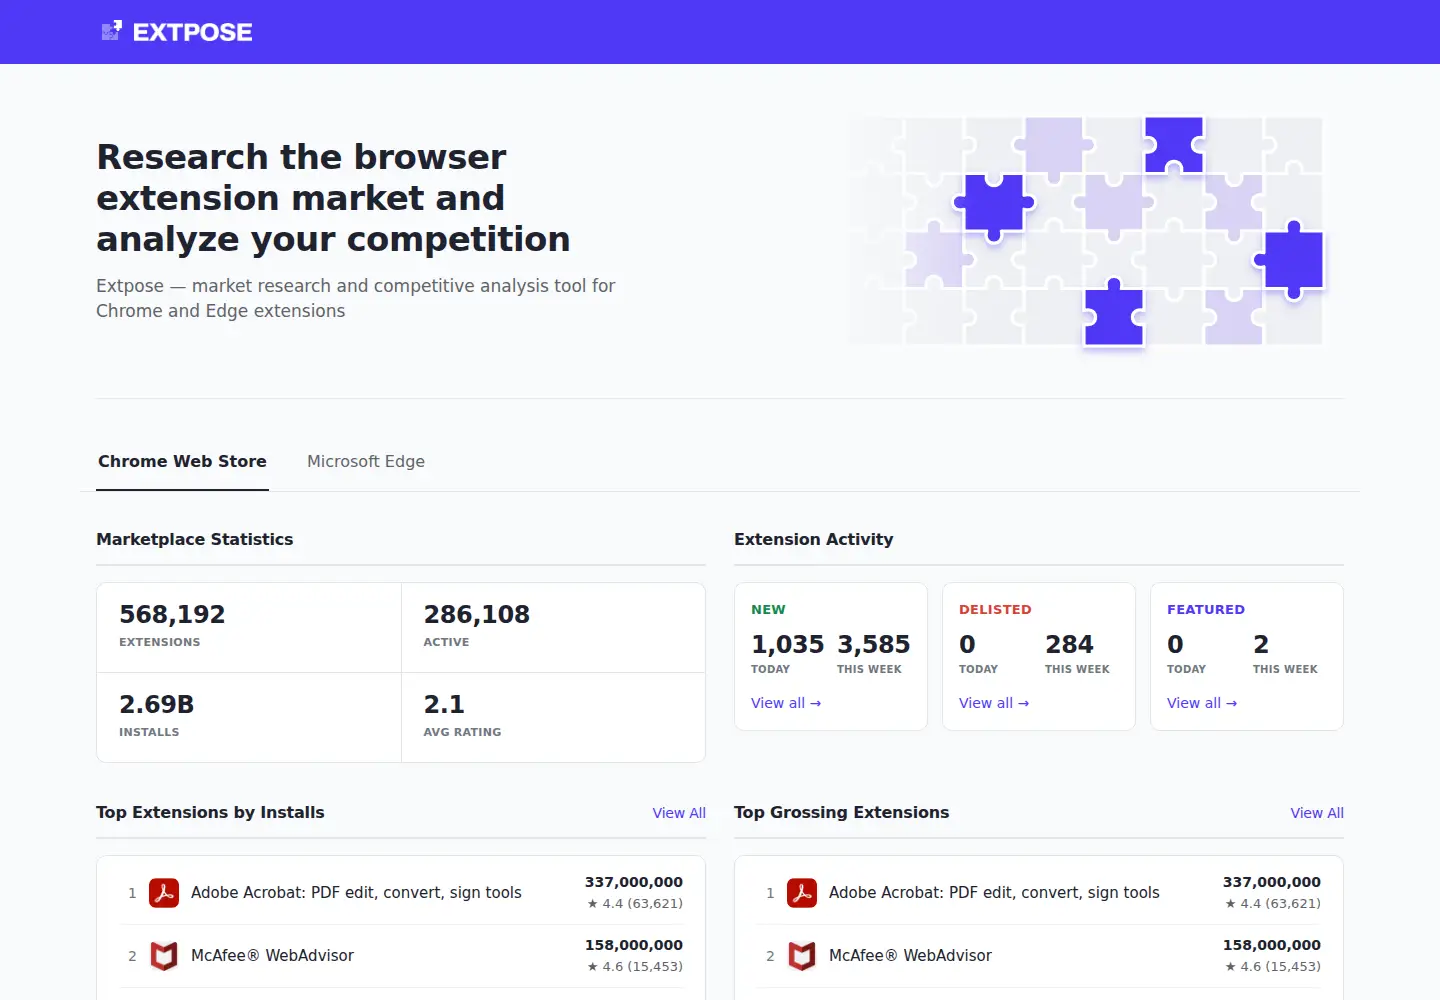The width and height of the screenshot is (1440, 1000).
Task: Open View all link under NEW extensions
Action: (x=786, y=703)
